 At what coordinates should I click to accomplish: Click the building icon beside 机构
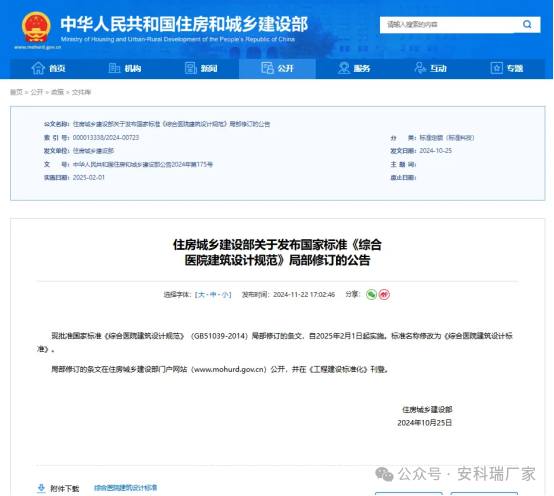coord(114,68)
